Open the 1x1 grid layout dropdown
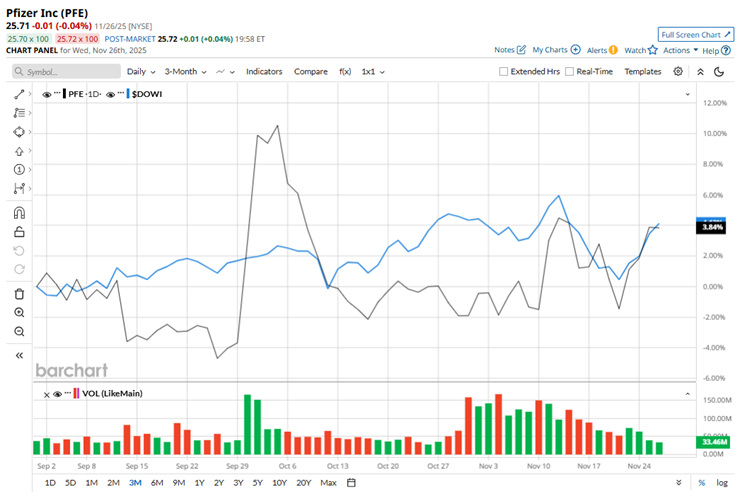Screen dimensions: 752x499 (373, 71)
